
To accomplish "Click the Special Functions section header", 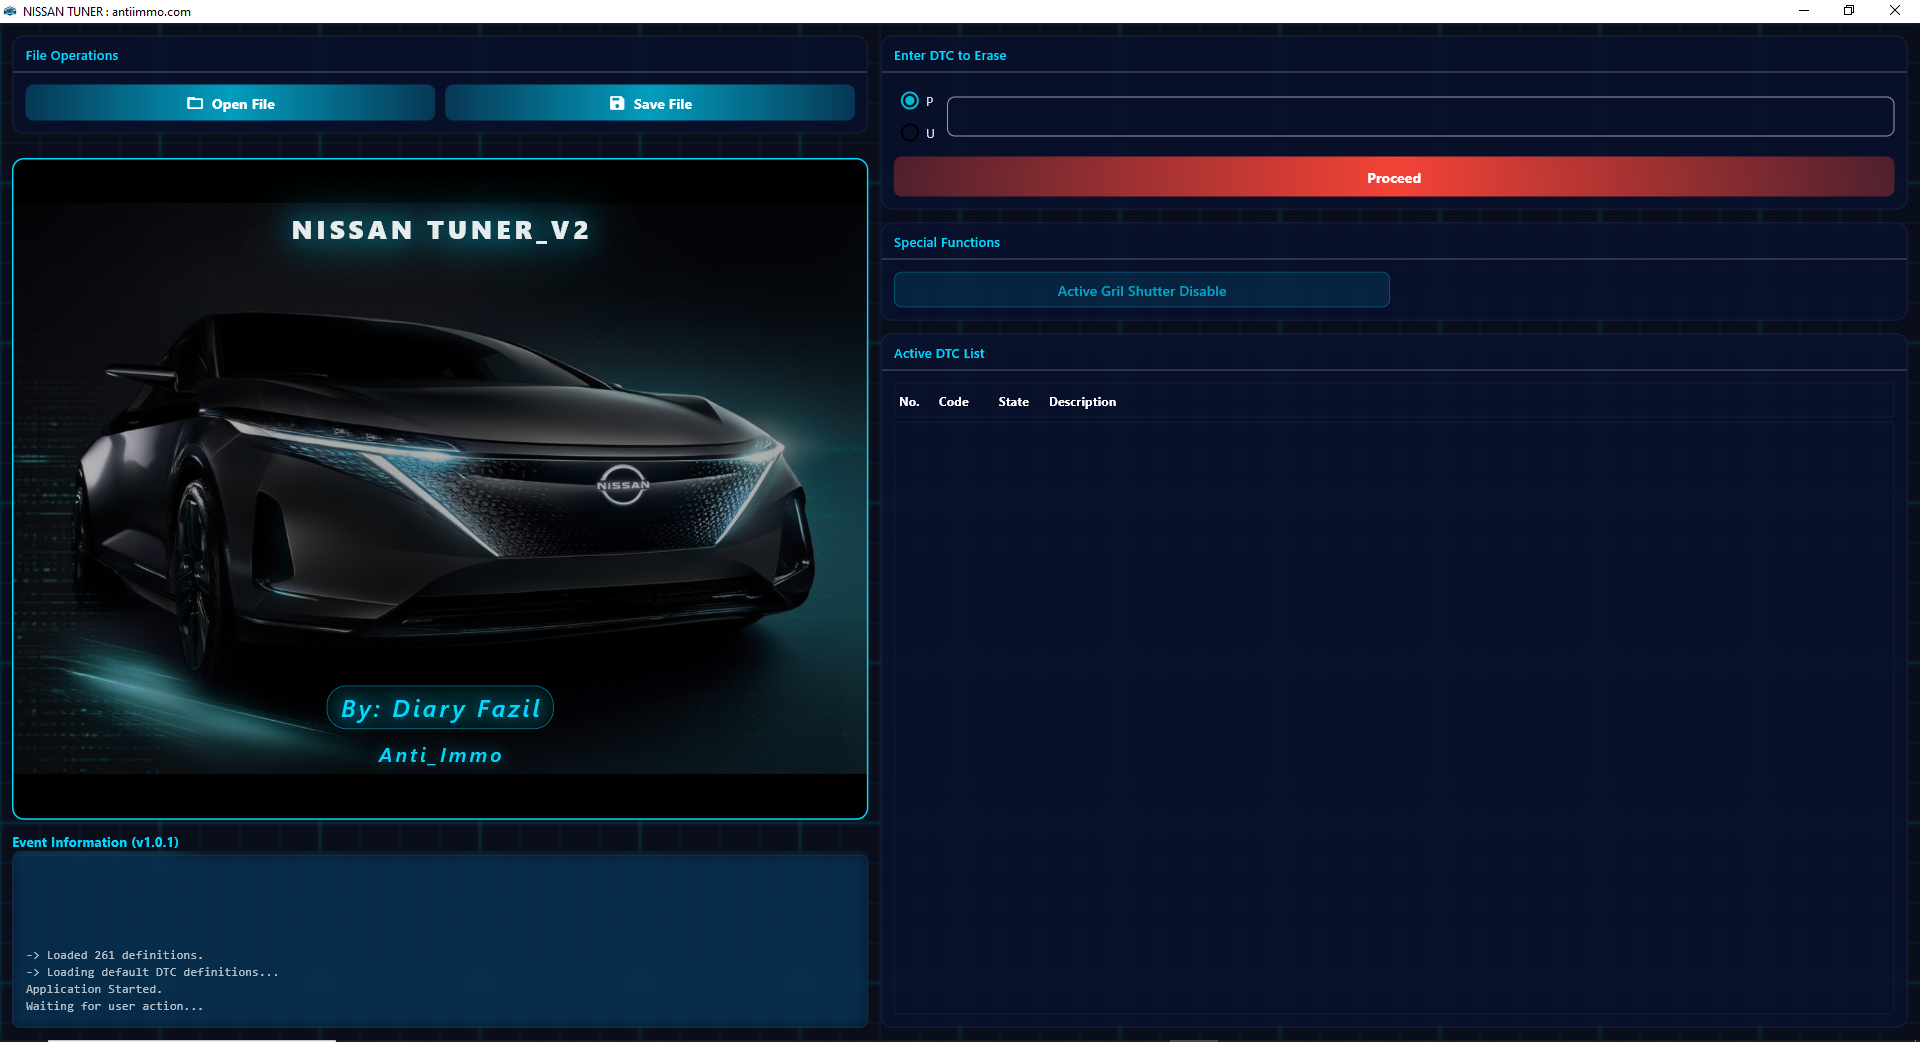I will point(946,242).
